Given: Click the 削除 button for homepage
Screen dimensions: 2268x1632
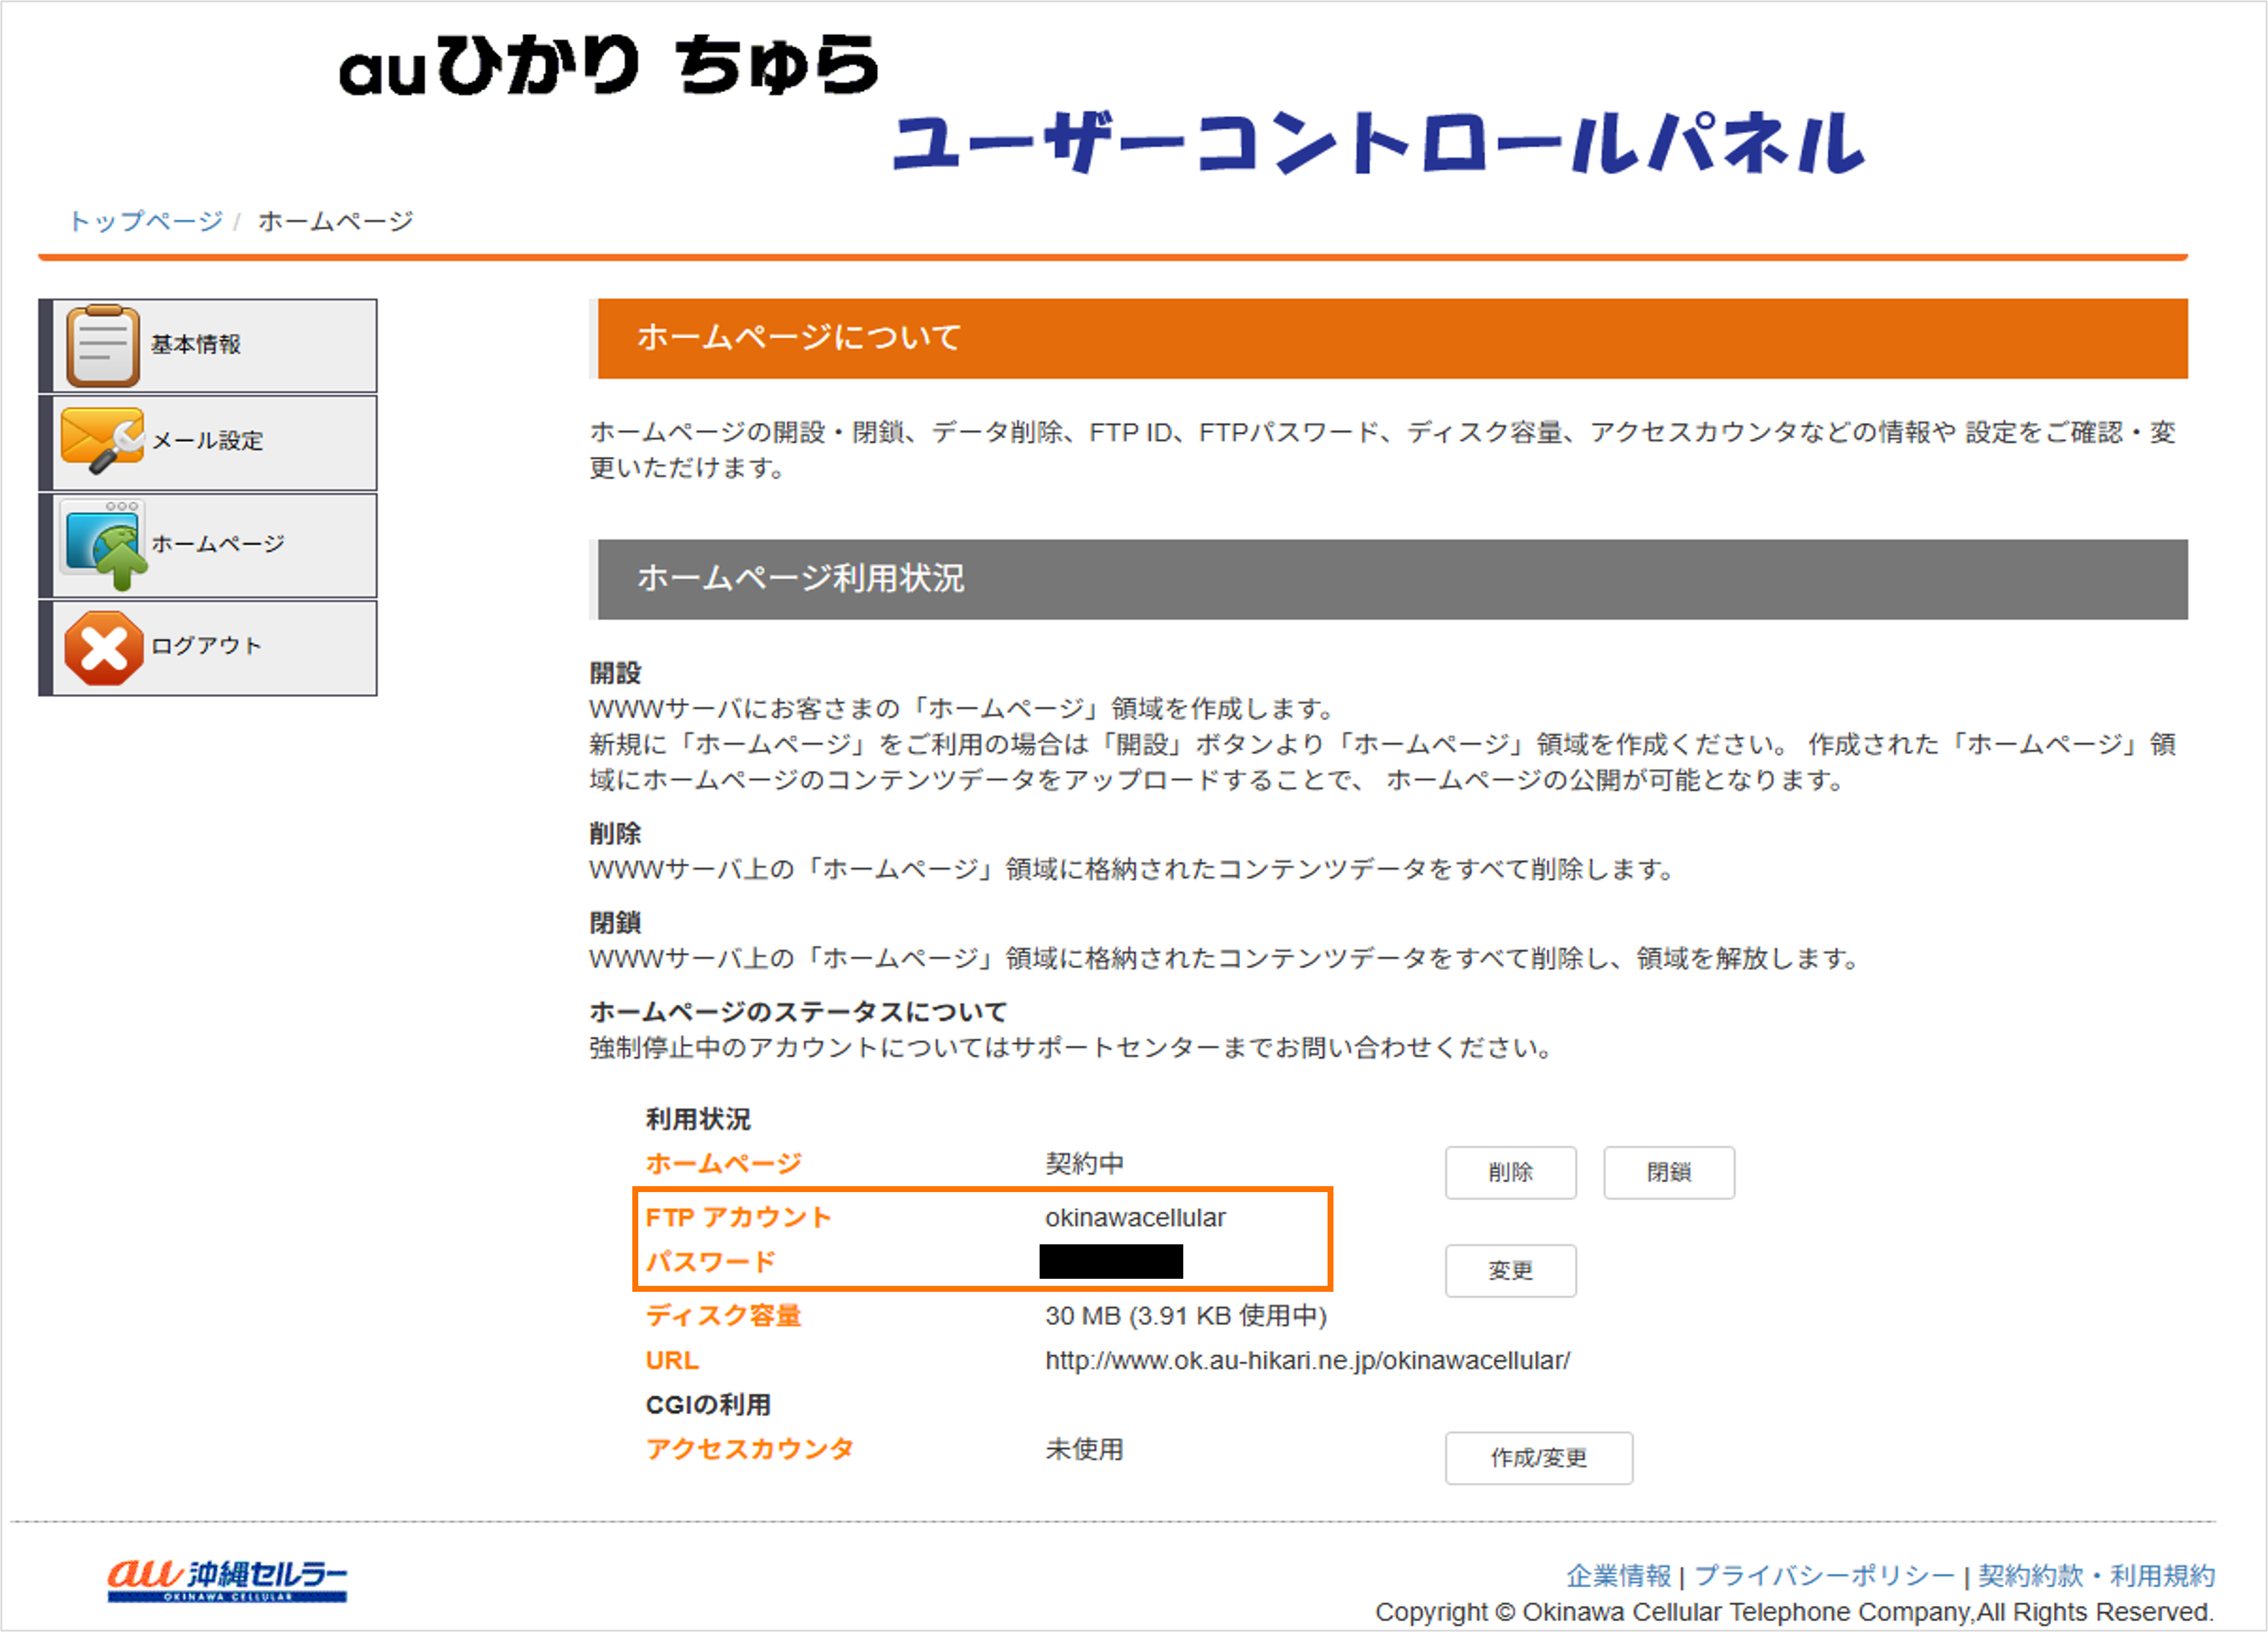Looking at the screenshot, I should (1510, 1172).
